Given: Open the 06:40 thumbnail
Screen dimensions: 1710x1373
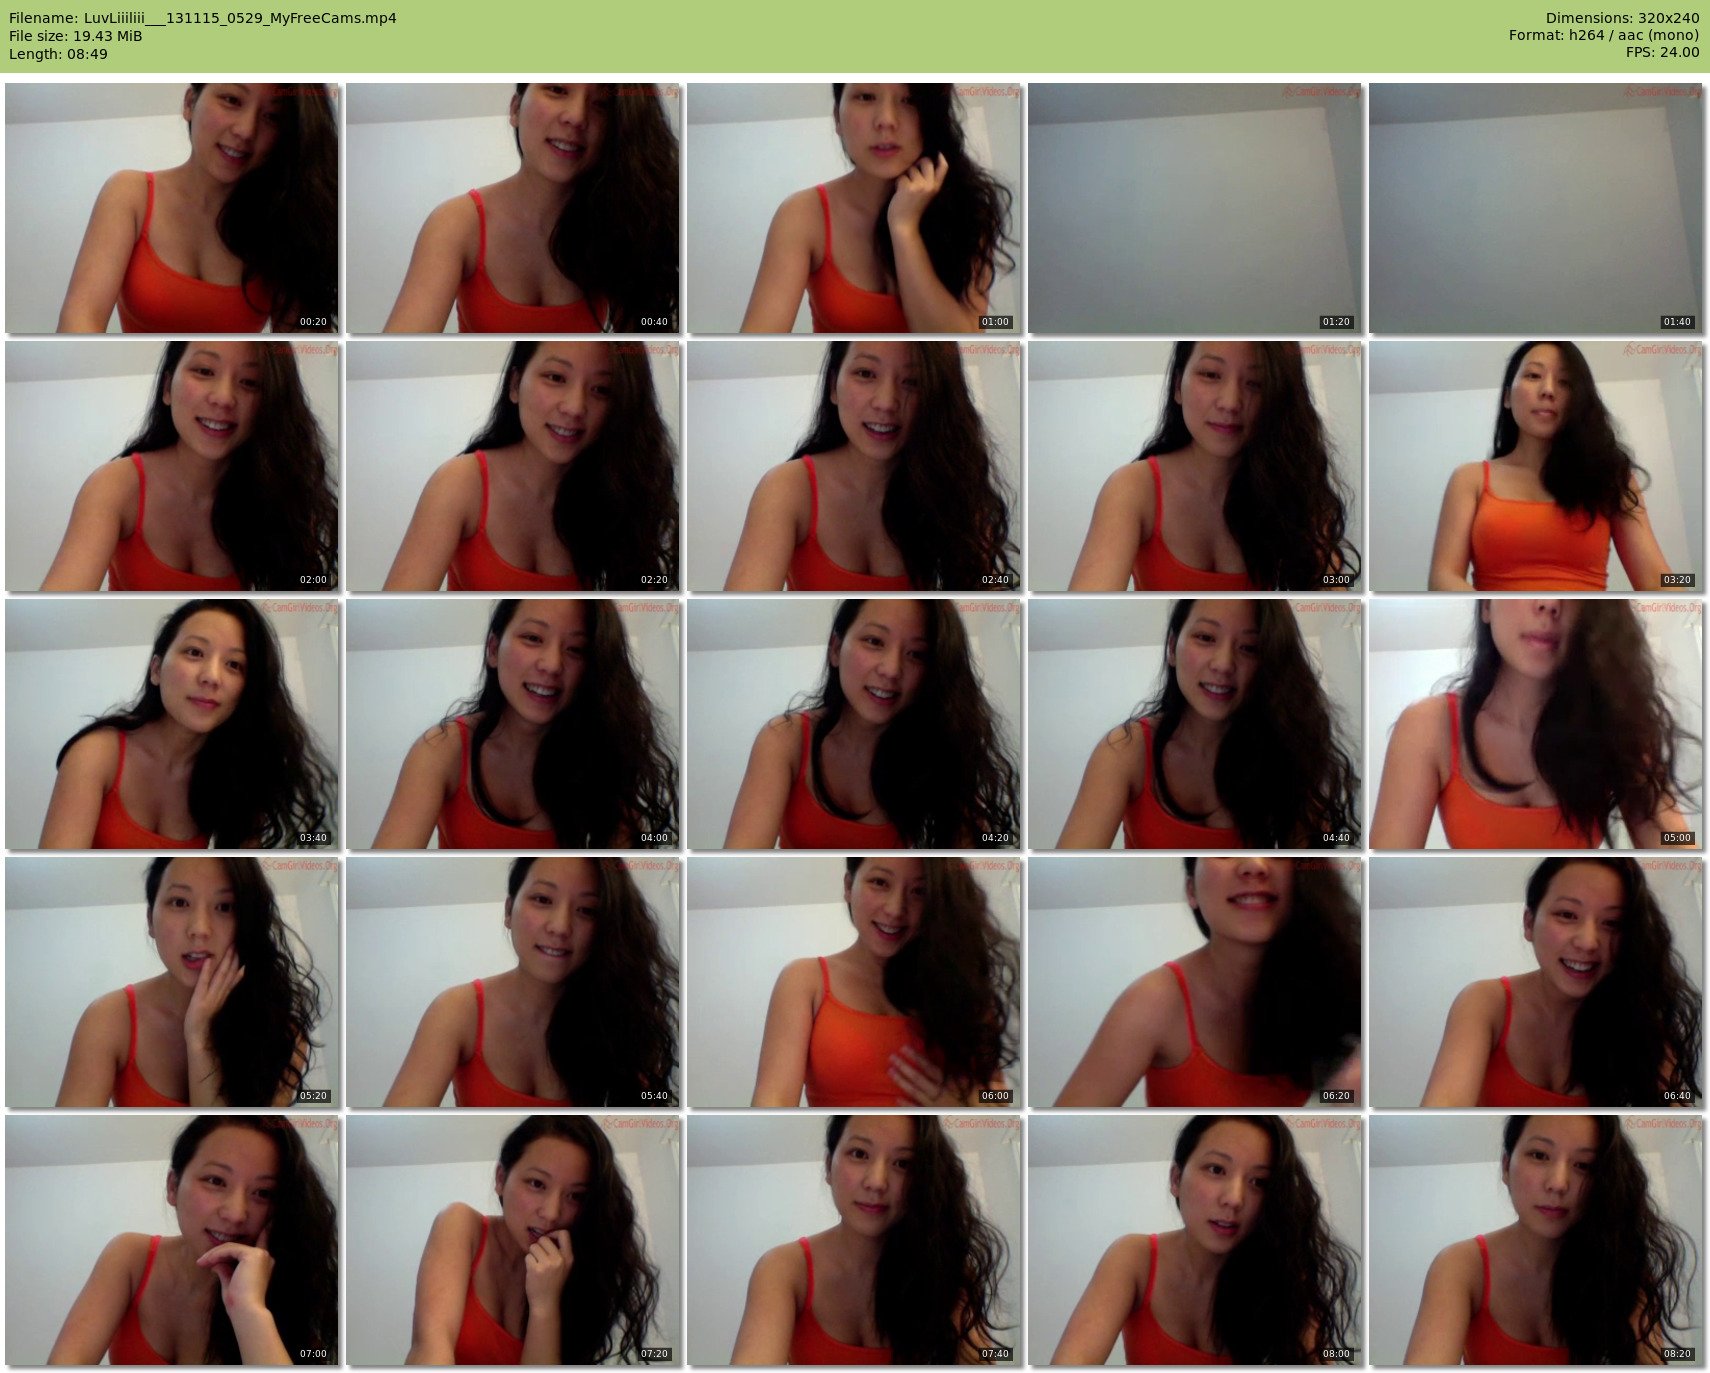Looking at the screenshot, I should pyautogui.click(x=1536, y=982).
